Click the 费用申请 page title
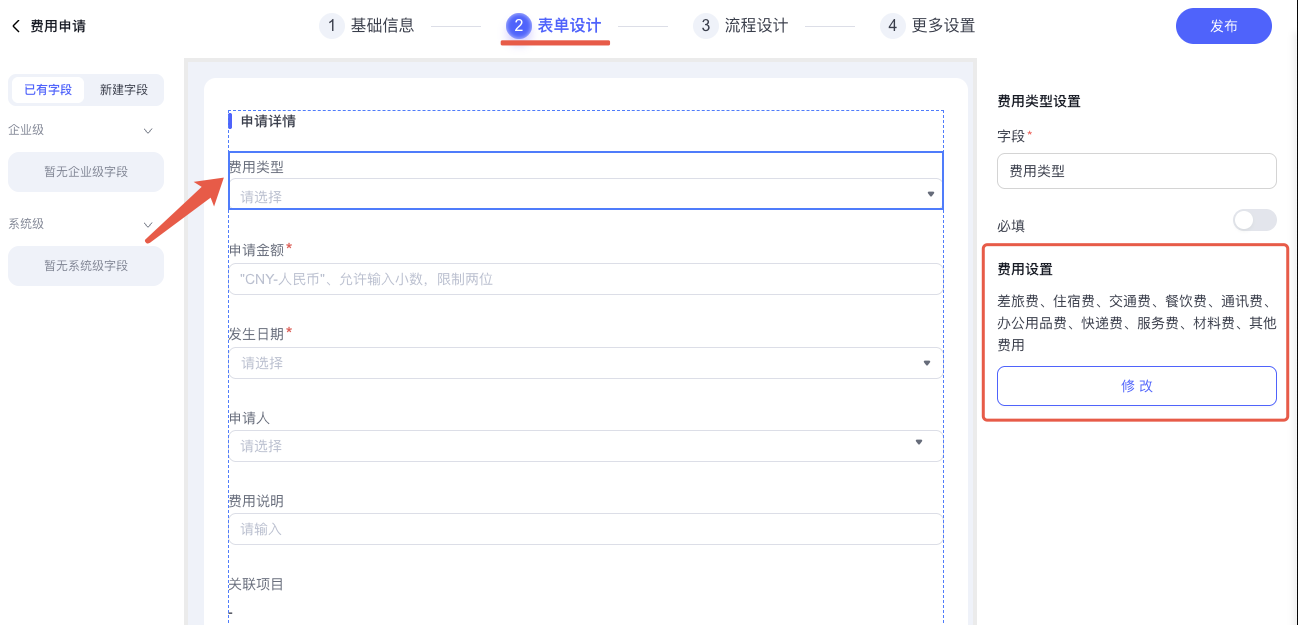 coord(58,26)
